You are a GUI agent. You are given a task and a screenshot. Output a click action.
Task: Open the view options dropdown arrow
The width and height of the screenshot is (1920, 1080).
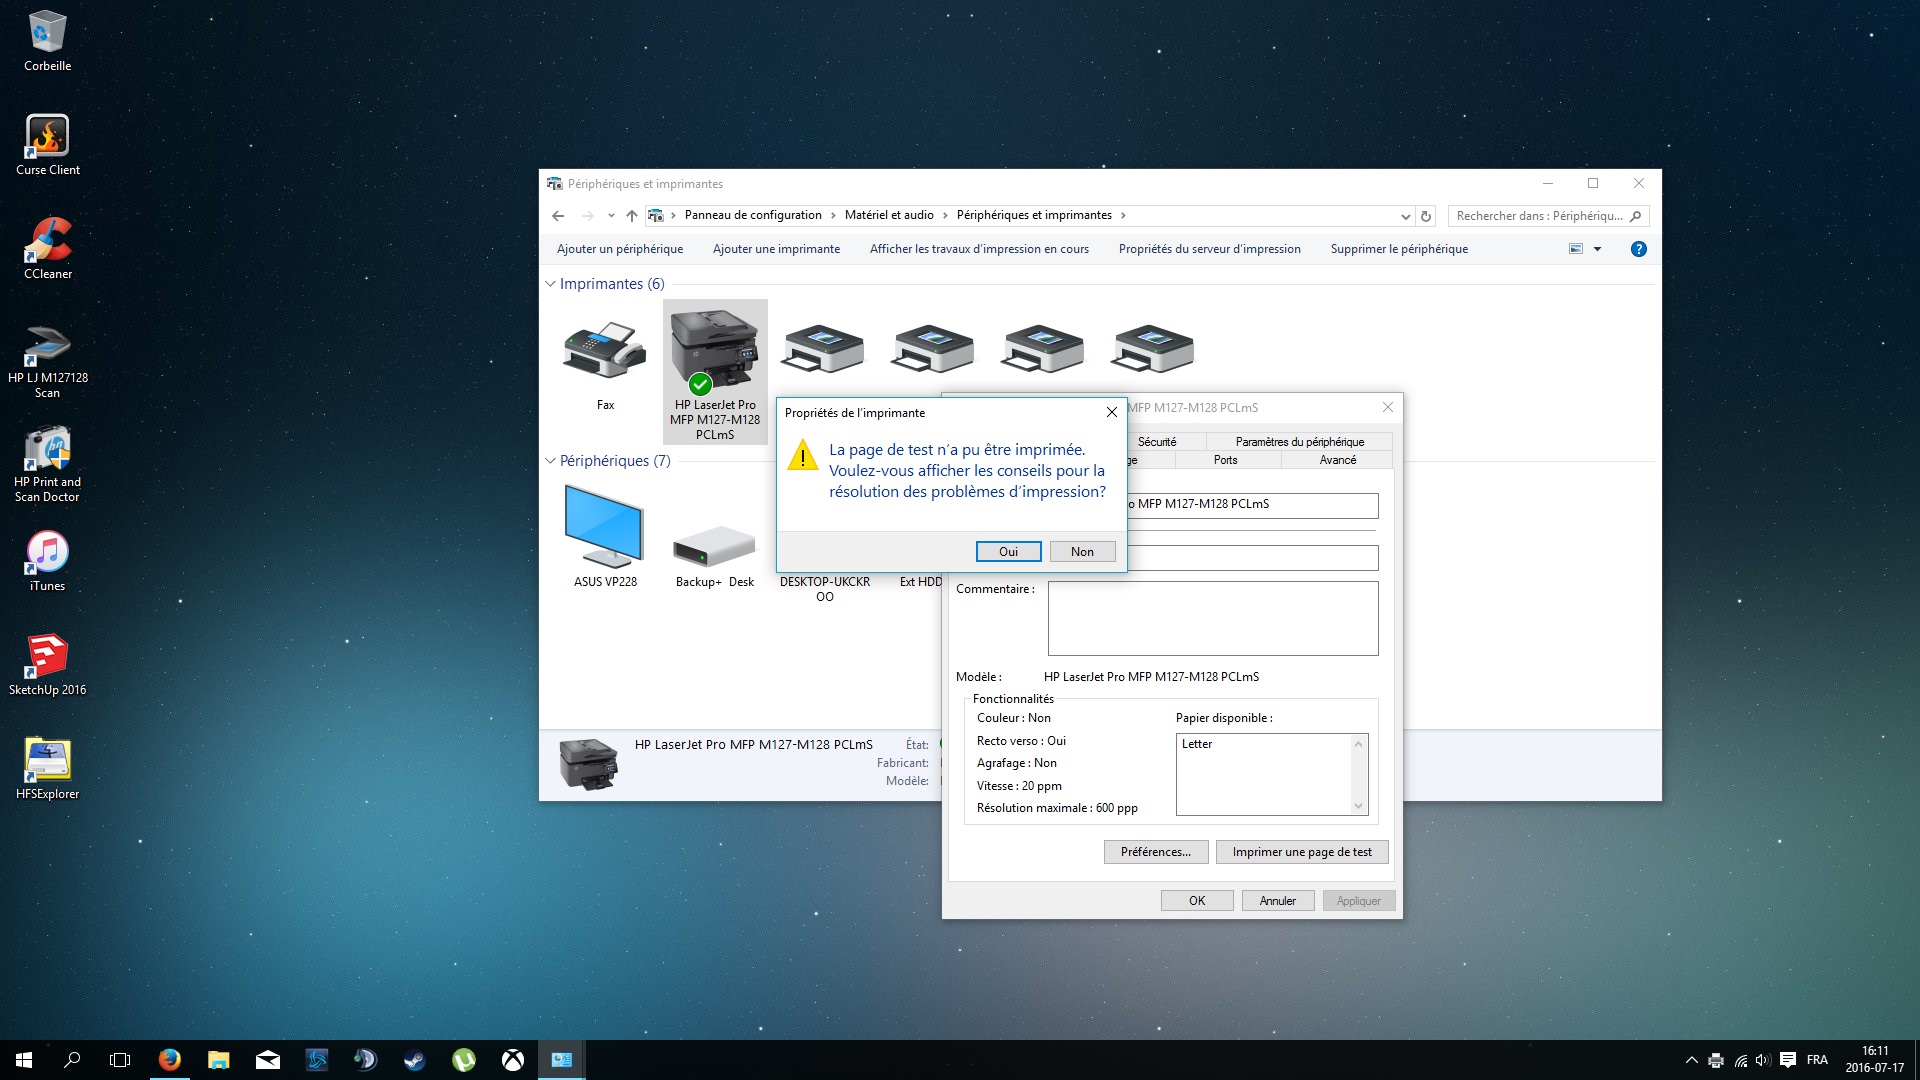point(1597,249)
